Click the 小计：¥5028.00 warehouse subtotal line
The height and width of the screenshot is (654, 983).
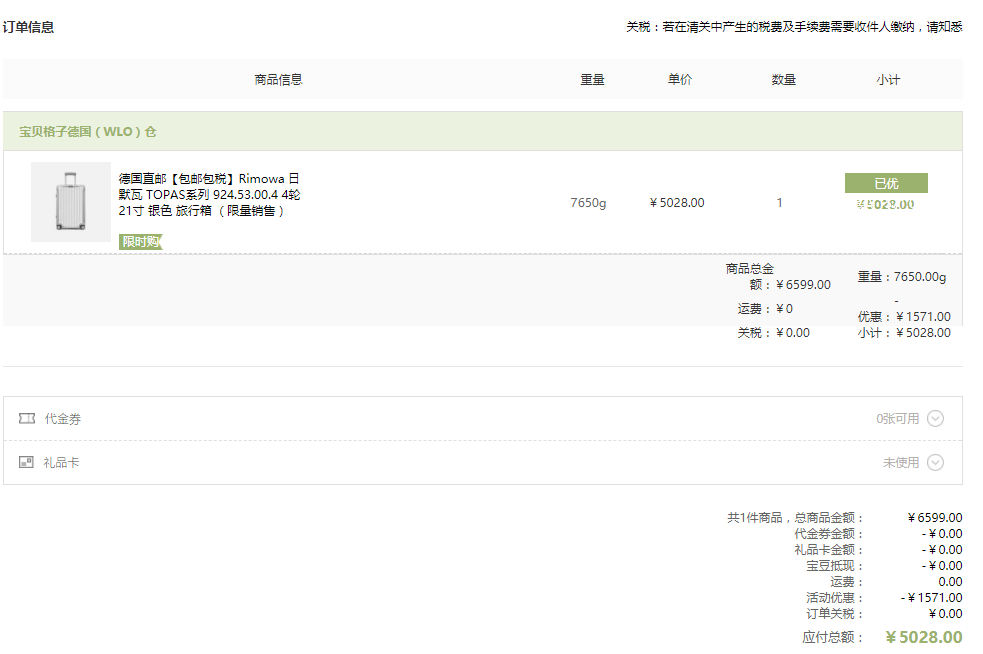(904, 333)
